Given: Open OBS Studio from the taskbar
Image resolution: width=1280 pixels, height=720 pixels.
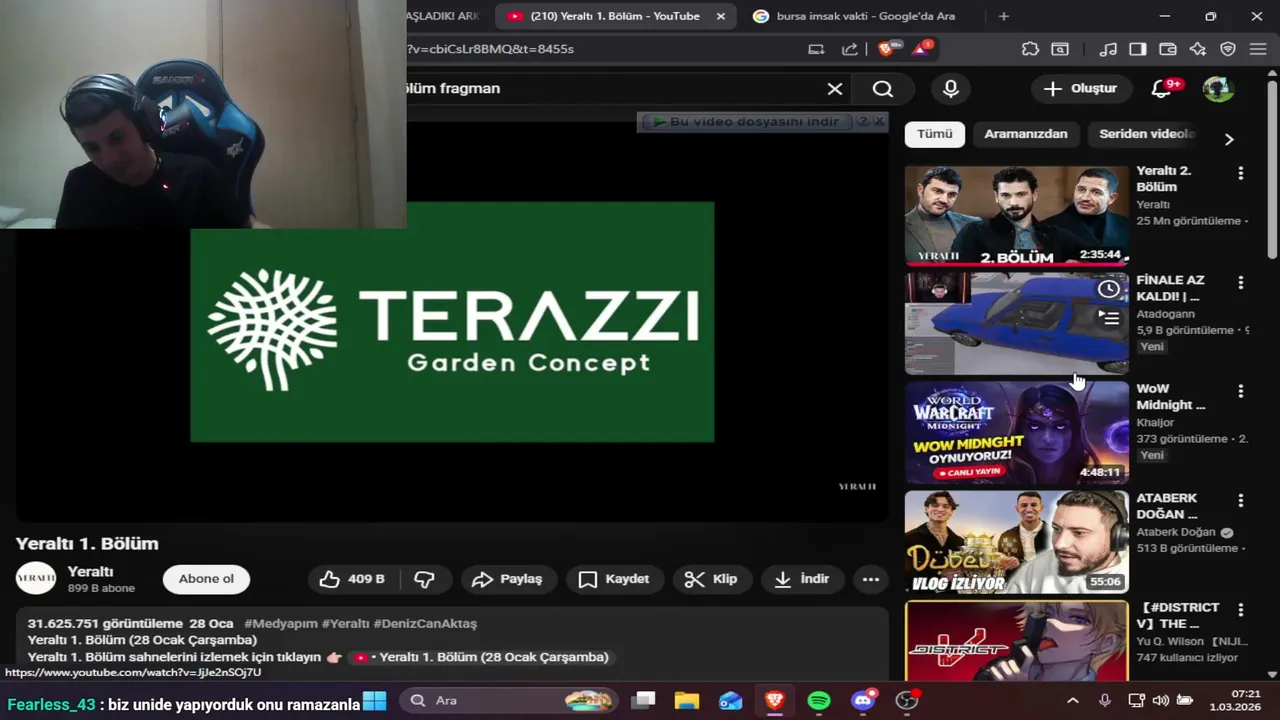Looking at the screenshot, I should point(907,701).
